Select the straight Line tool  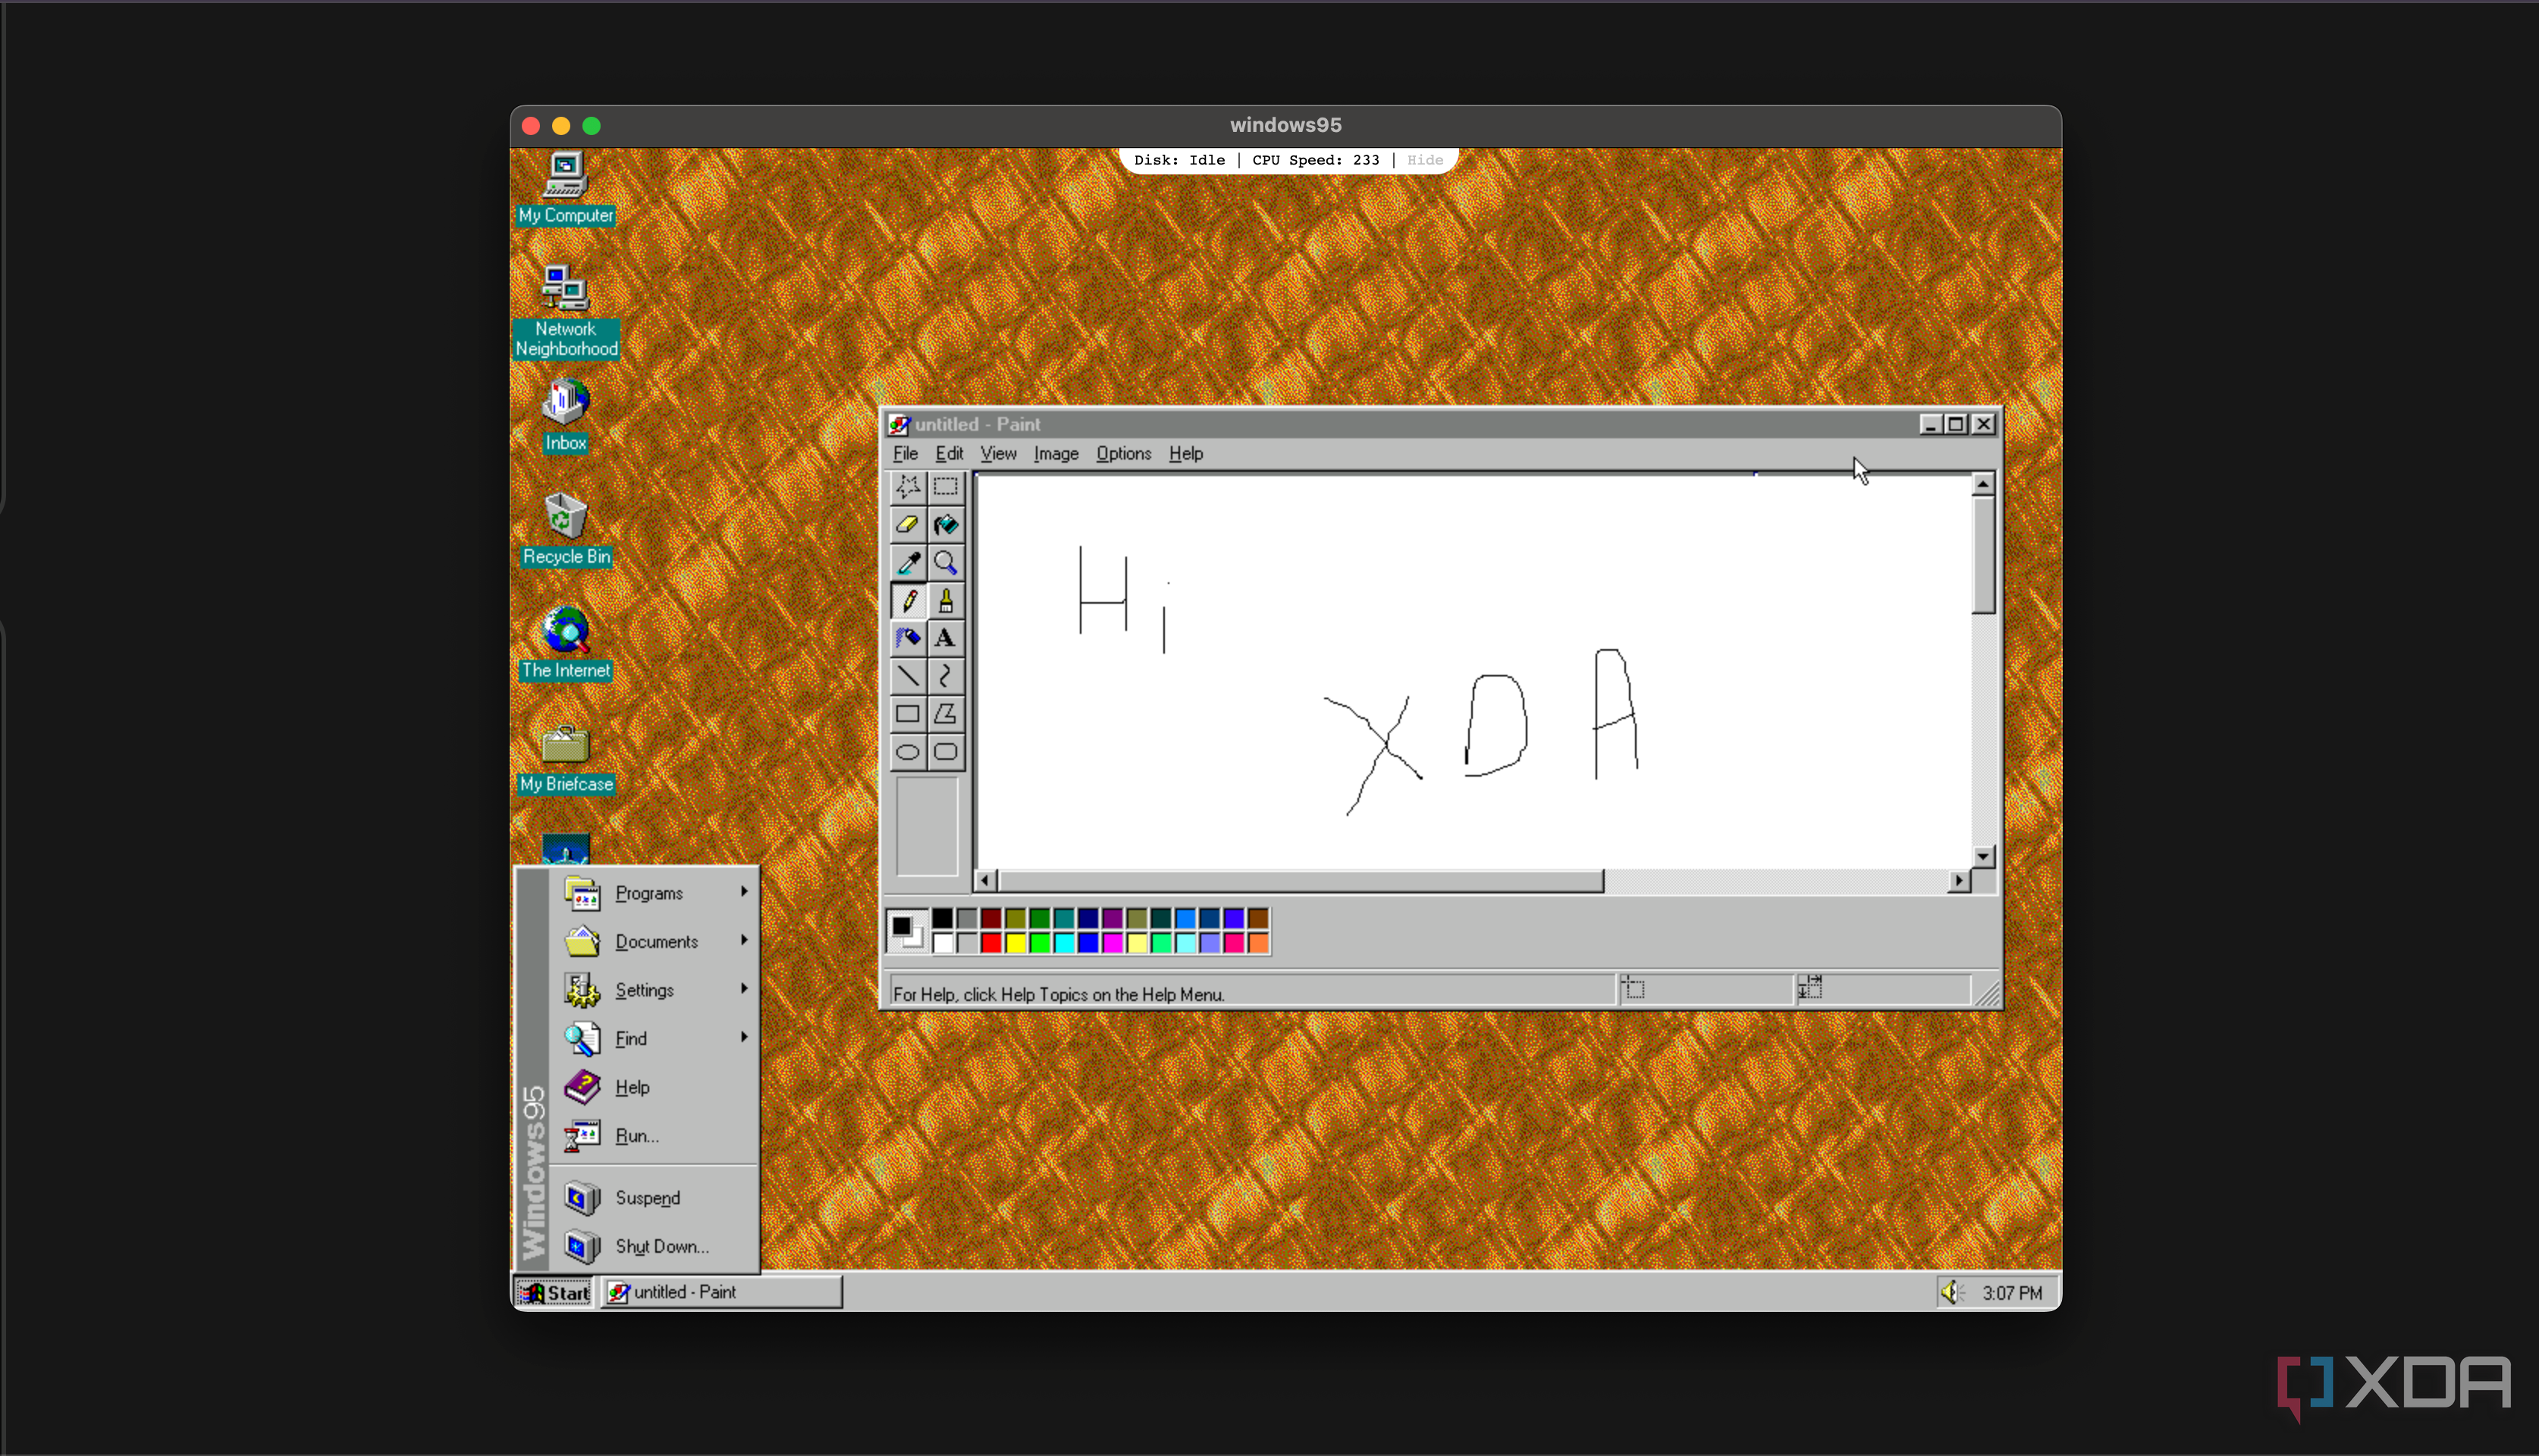(907, 676)
